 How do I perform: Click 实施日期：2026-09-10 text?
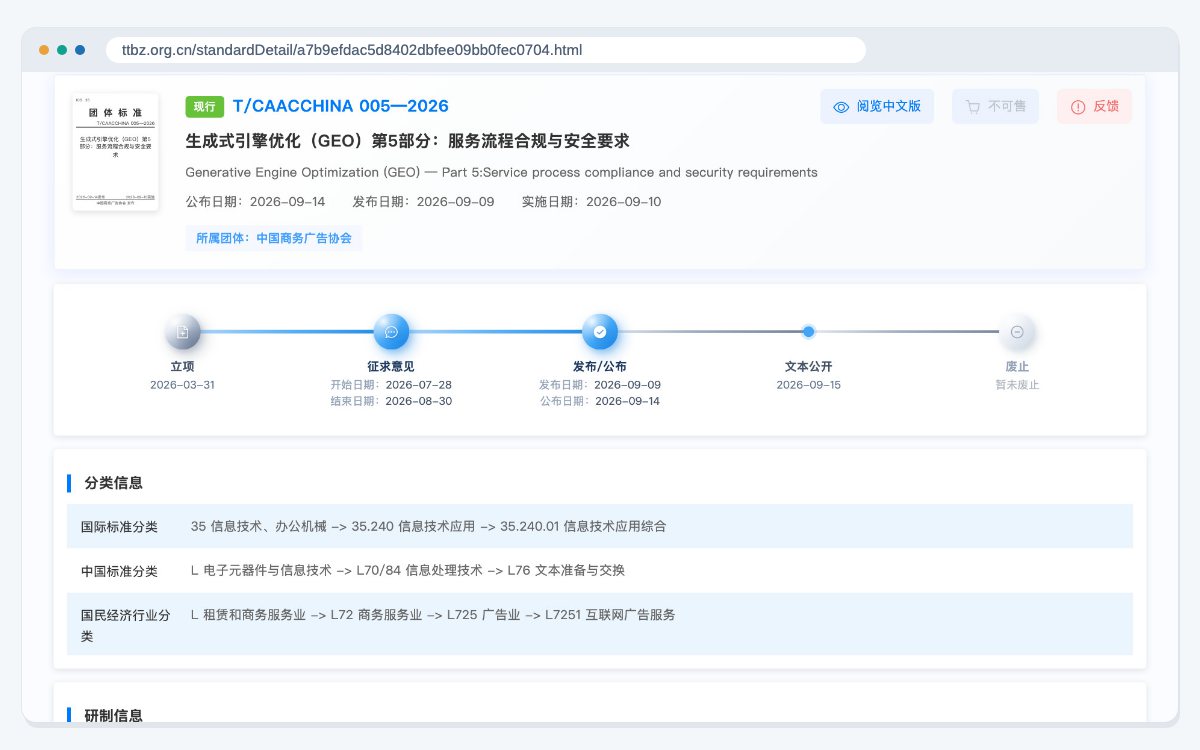click(592, 201)
